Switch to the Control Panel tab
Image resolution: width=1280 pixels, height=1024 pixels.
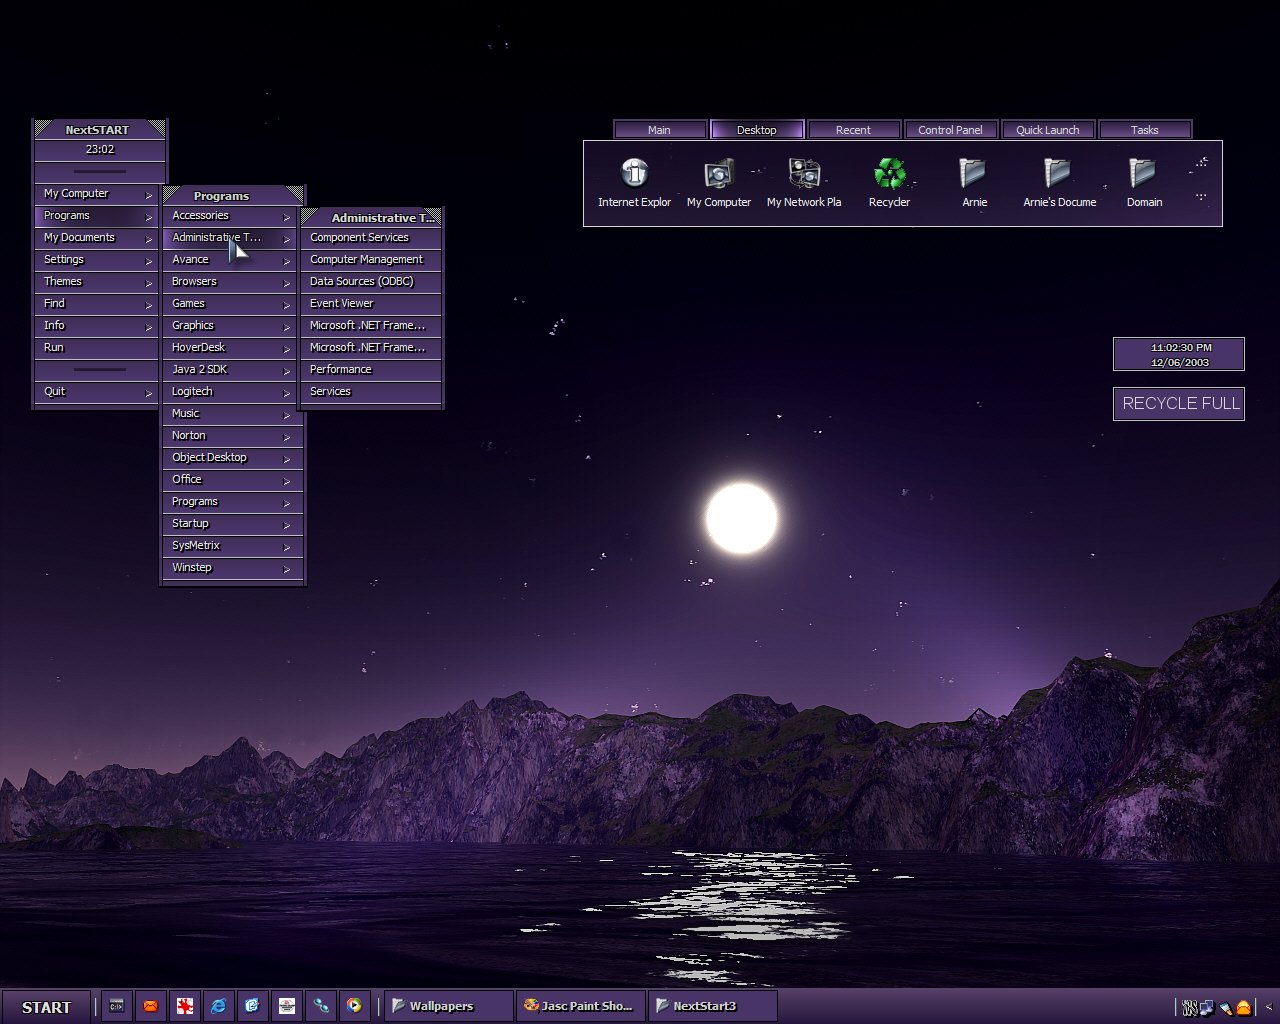(x=951, y=130)
